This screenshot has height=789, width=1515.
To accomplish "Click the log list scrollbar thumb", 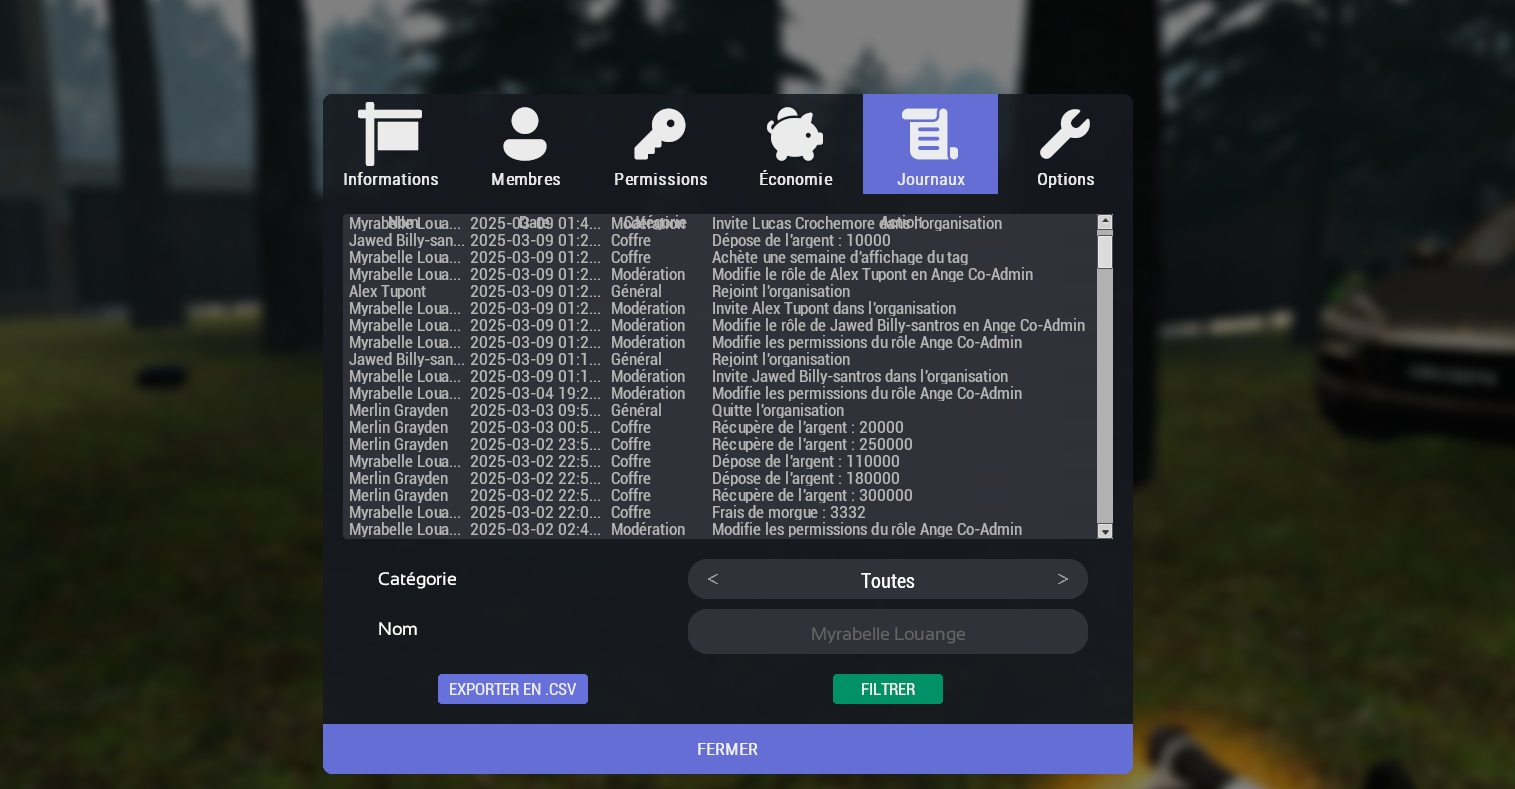I will pyautogui.click(x=1105, y=251).
